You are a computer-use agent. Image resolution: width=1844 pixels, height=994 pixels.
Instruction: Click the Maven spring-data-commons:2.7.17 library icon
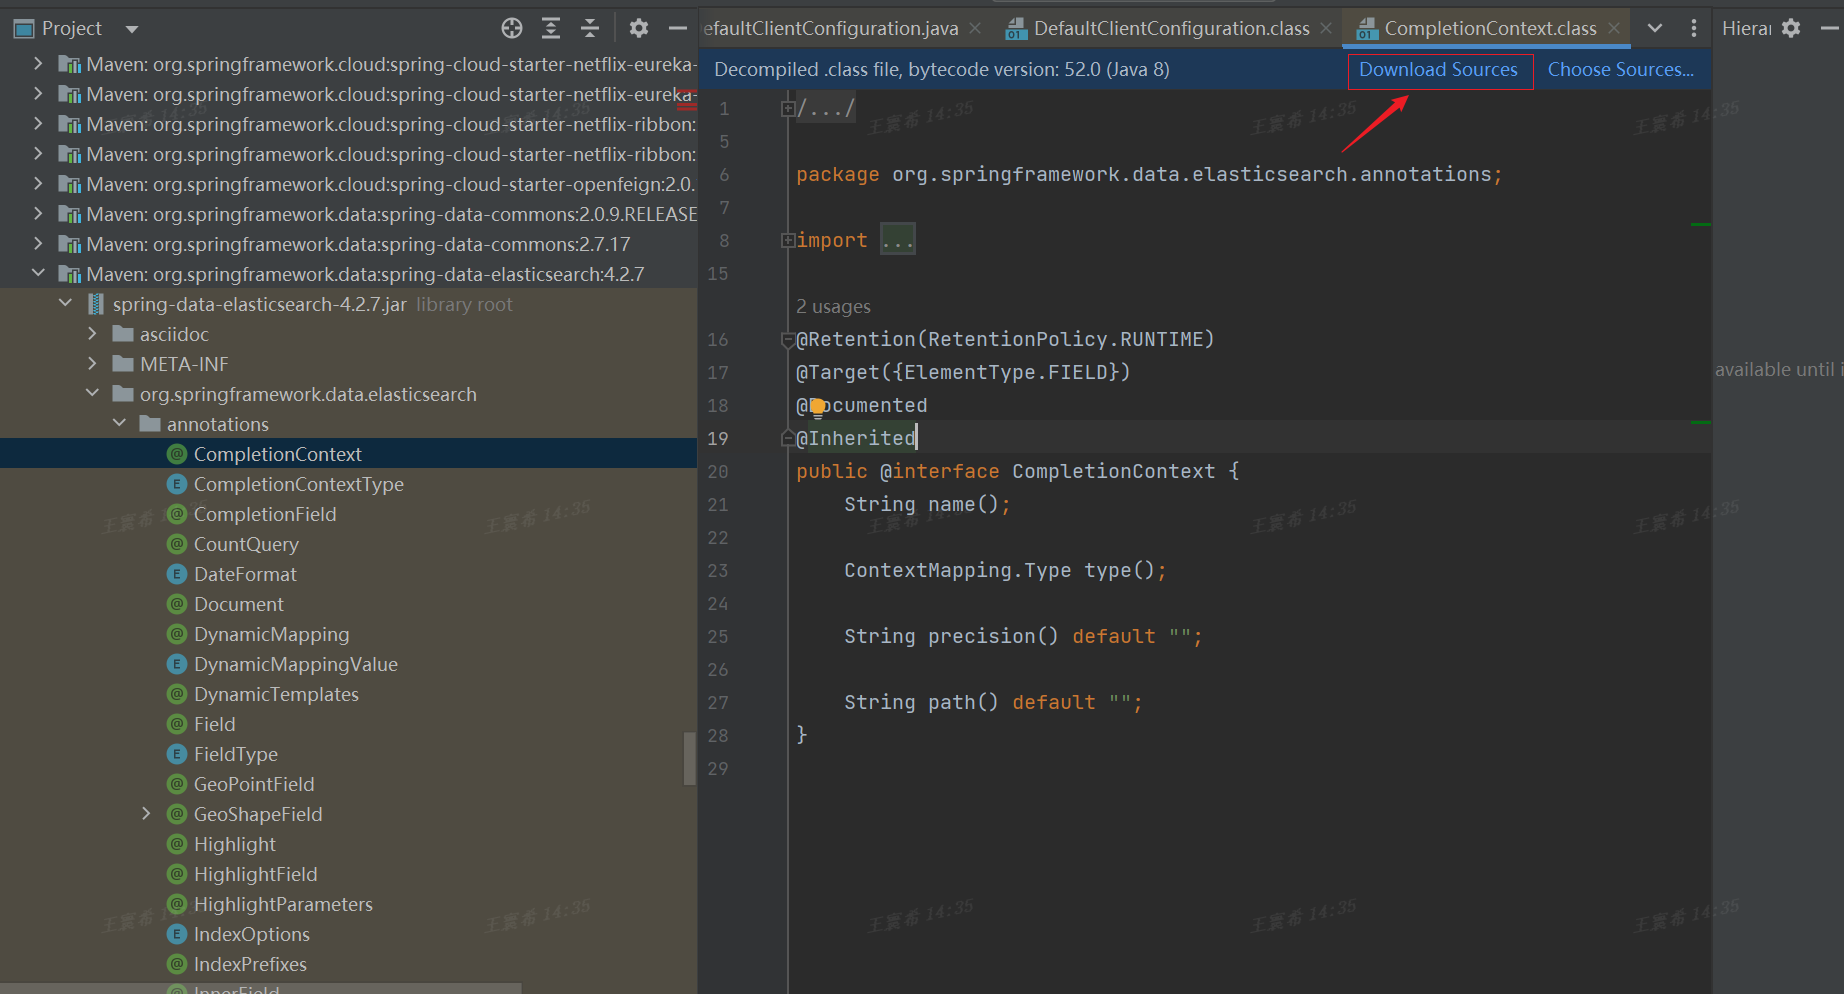69,244
